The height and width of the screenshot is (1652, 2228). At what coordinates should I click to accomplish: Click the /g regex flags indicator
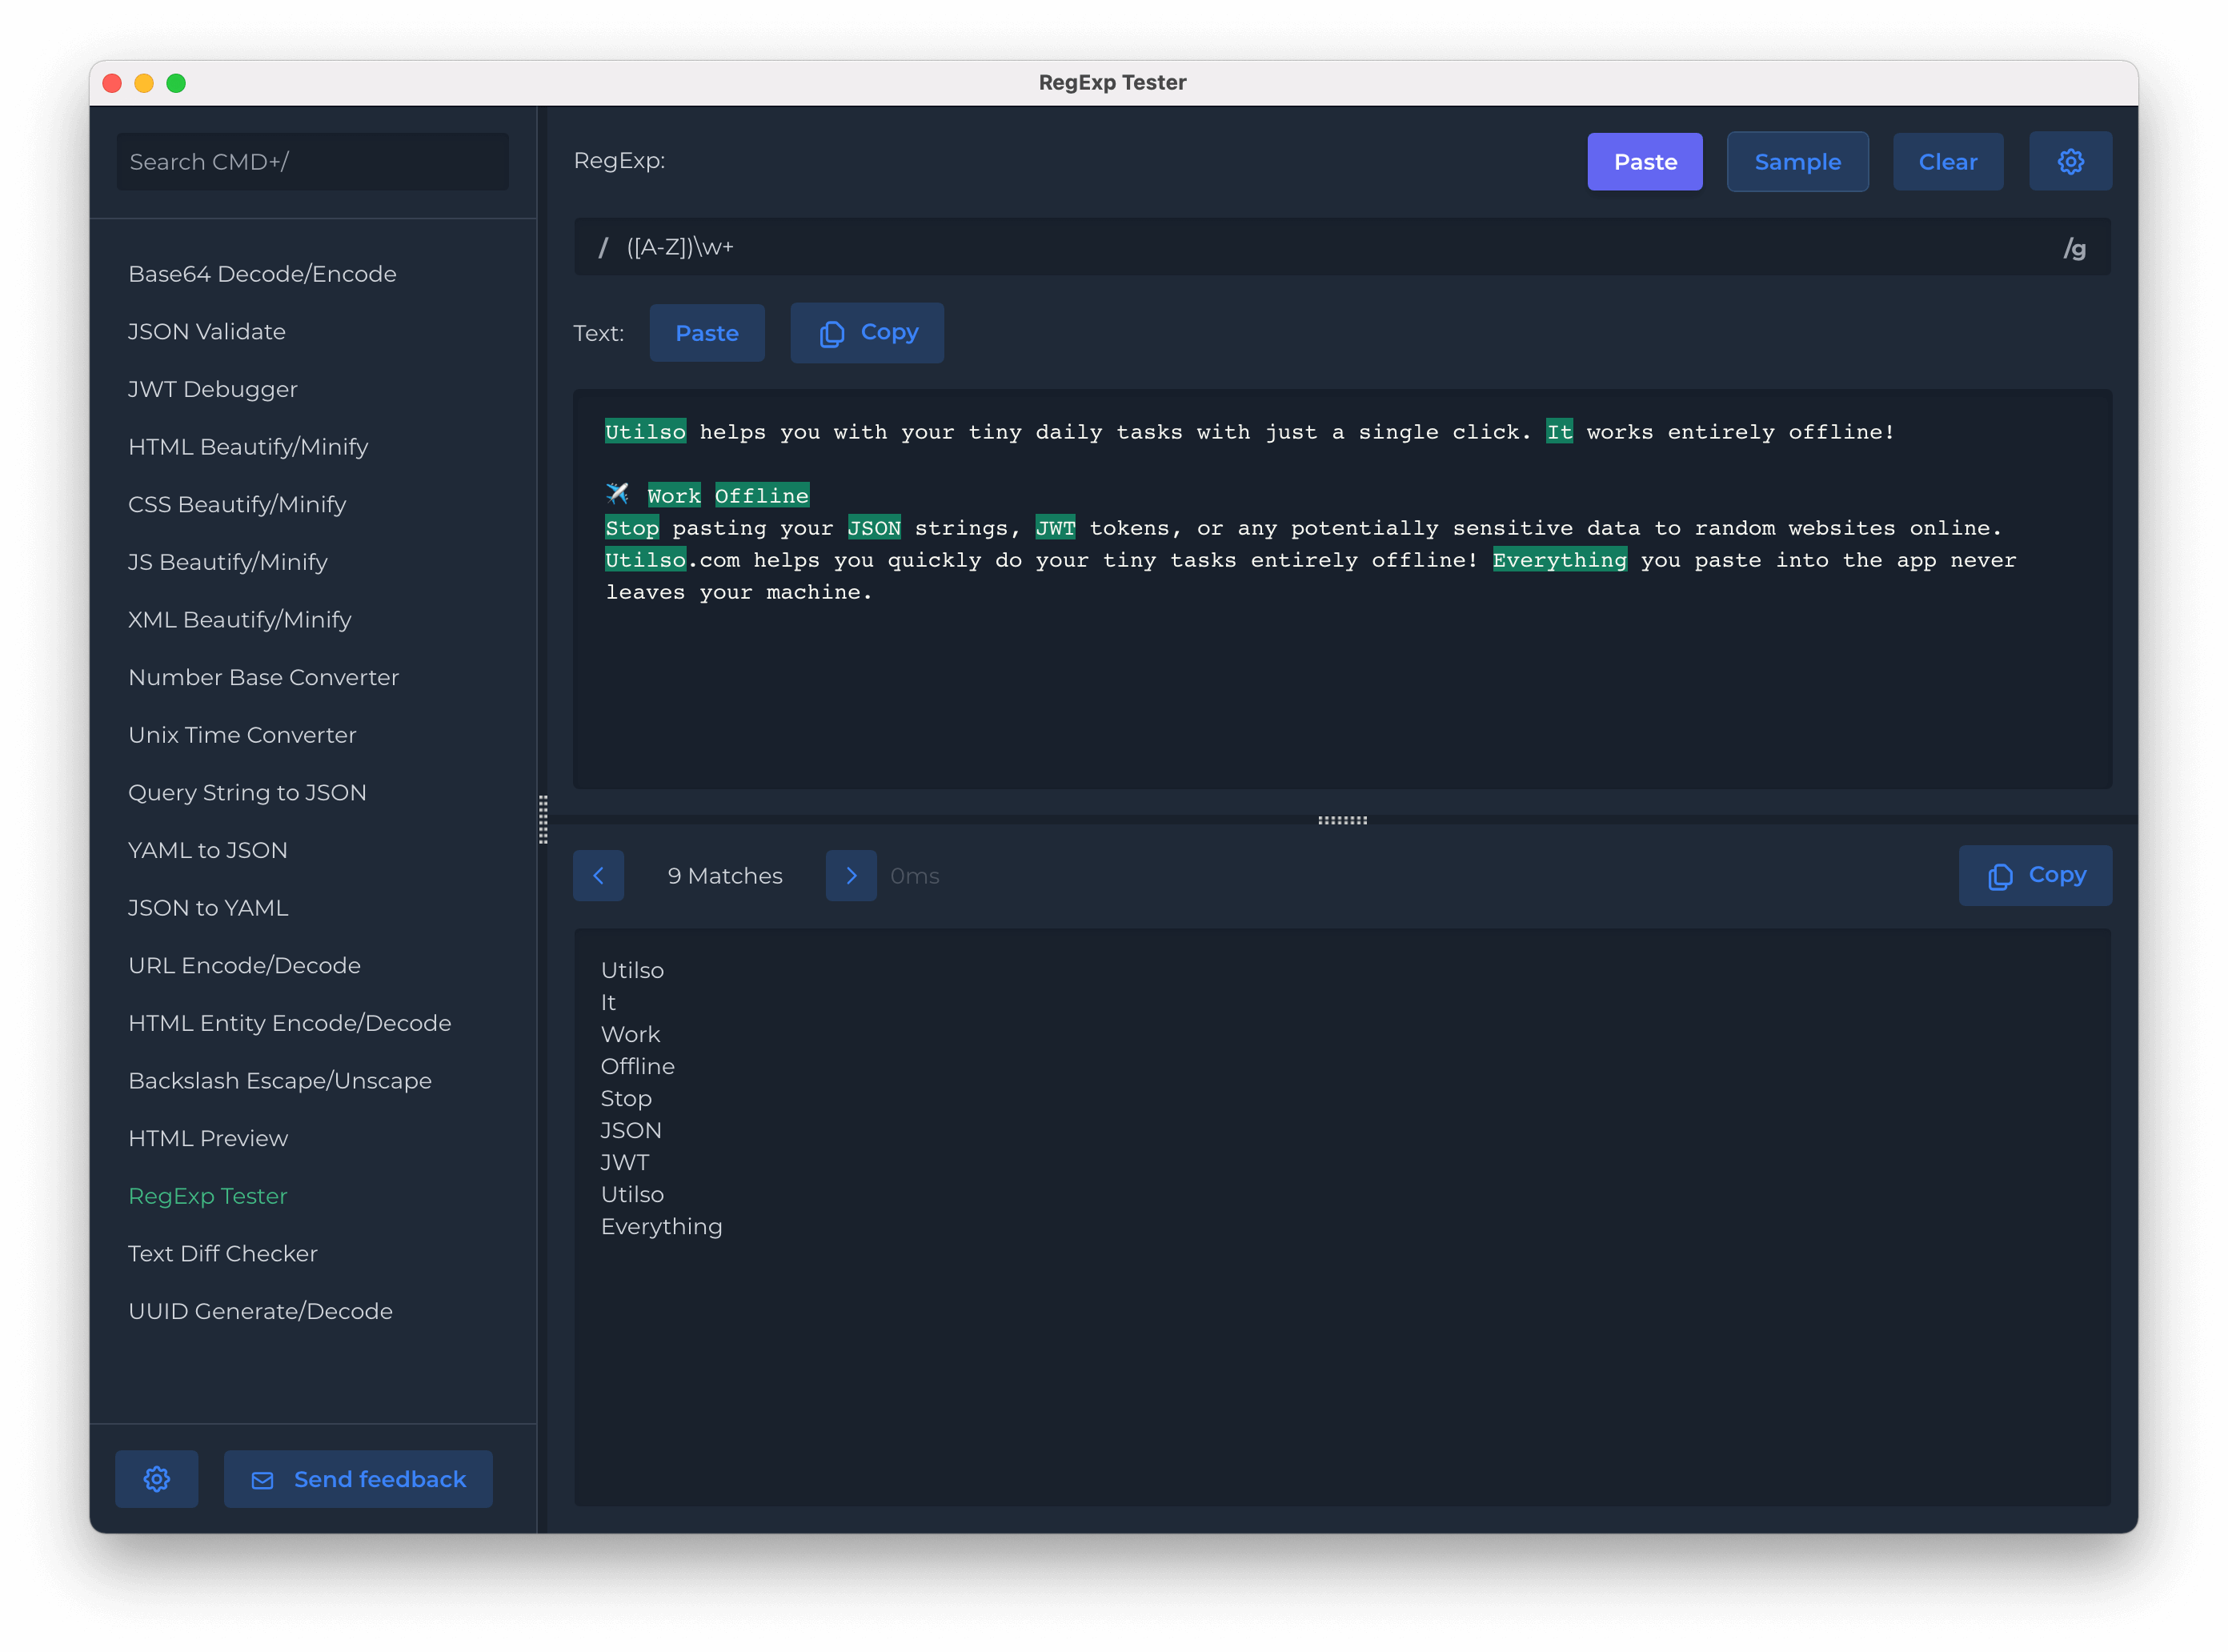point(2074,248)
